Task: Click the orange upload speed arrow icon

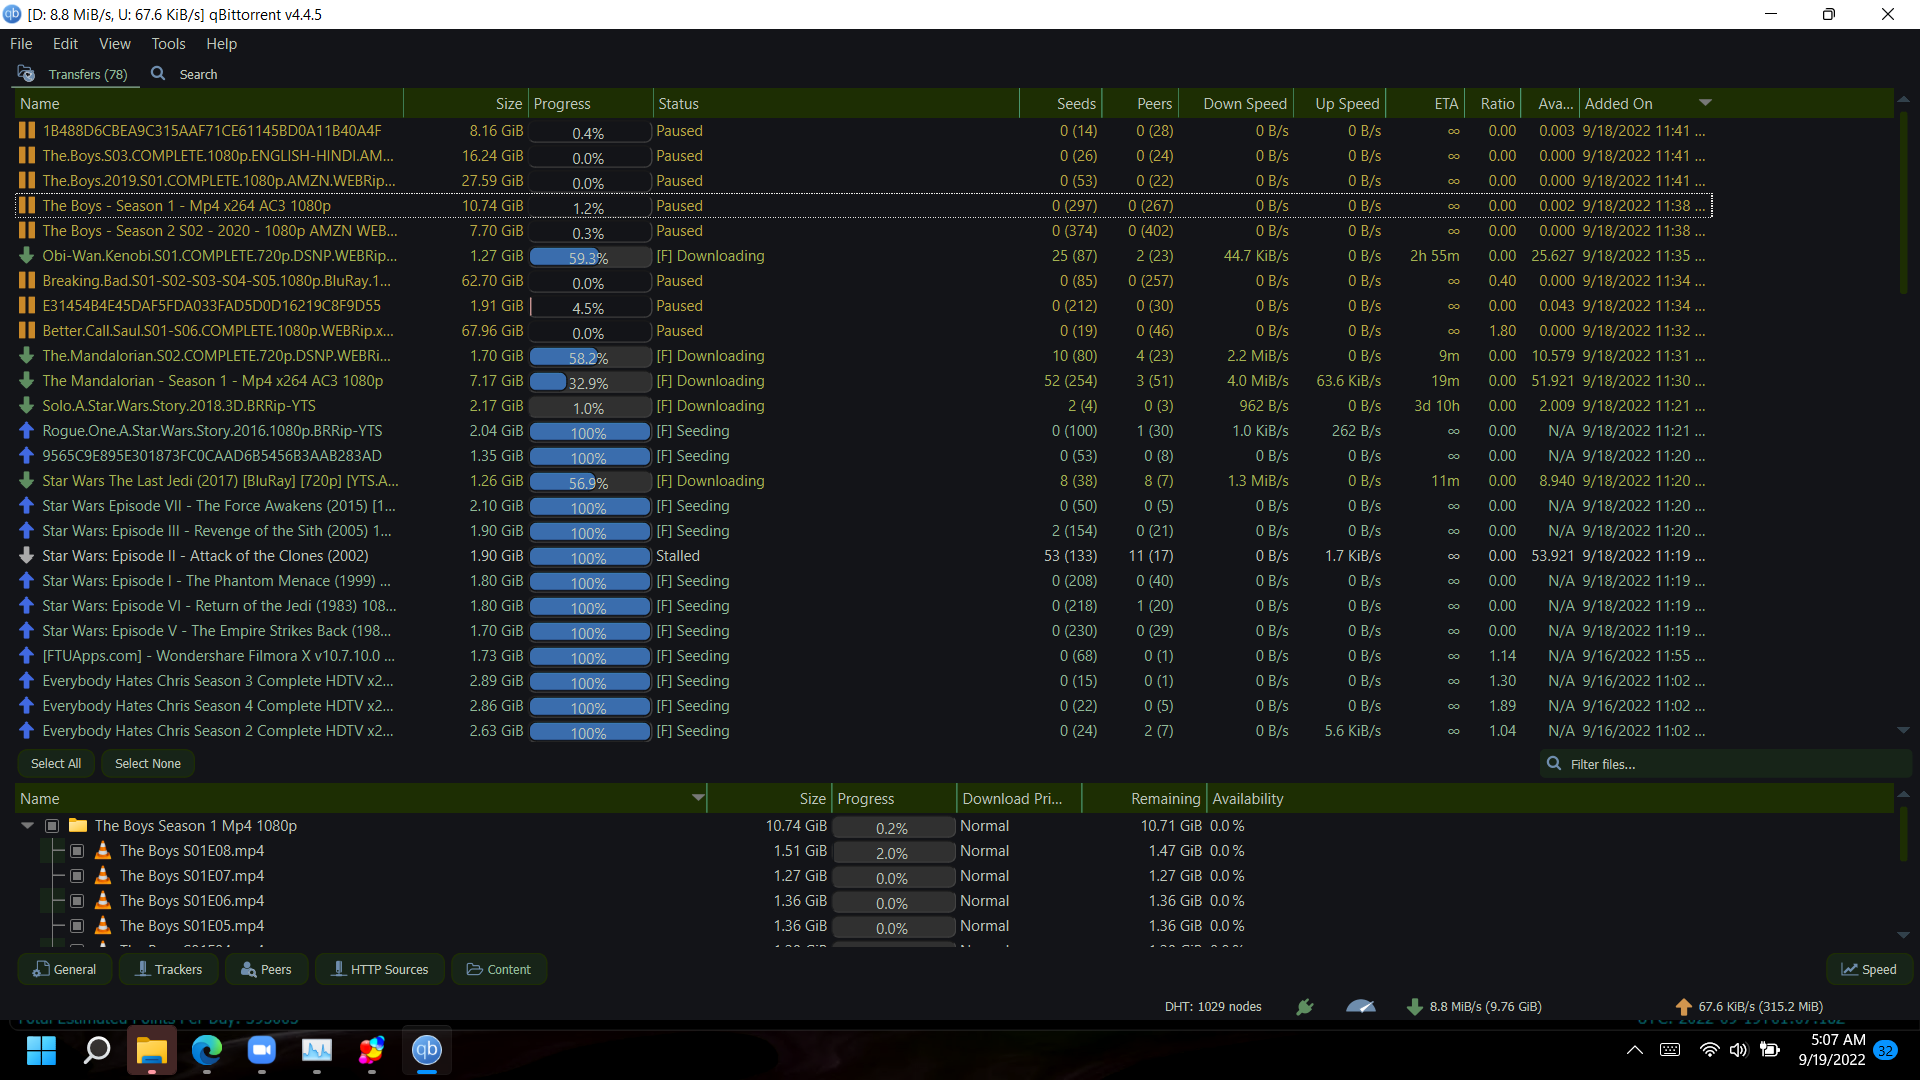Action: [x=1683, y=1007]
